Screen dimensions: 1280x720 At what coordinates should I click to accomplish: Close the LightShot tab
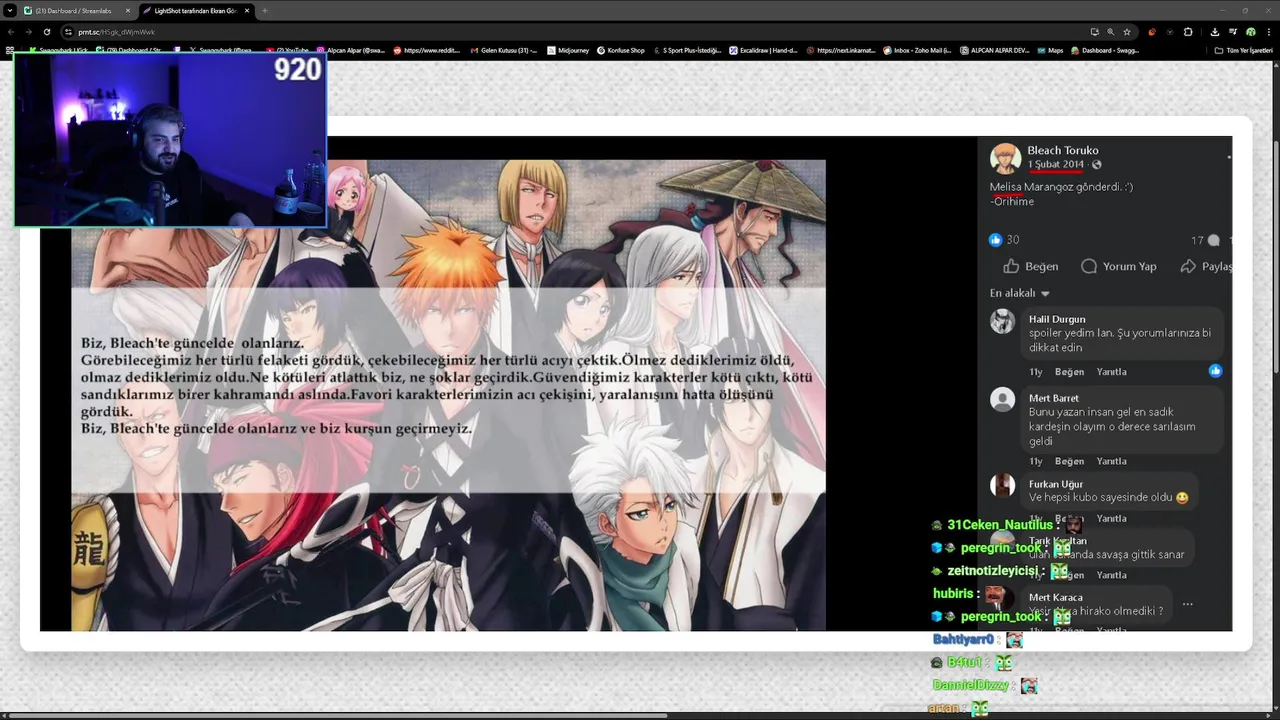pos(247,10)
